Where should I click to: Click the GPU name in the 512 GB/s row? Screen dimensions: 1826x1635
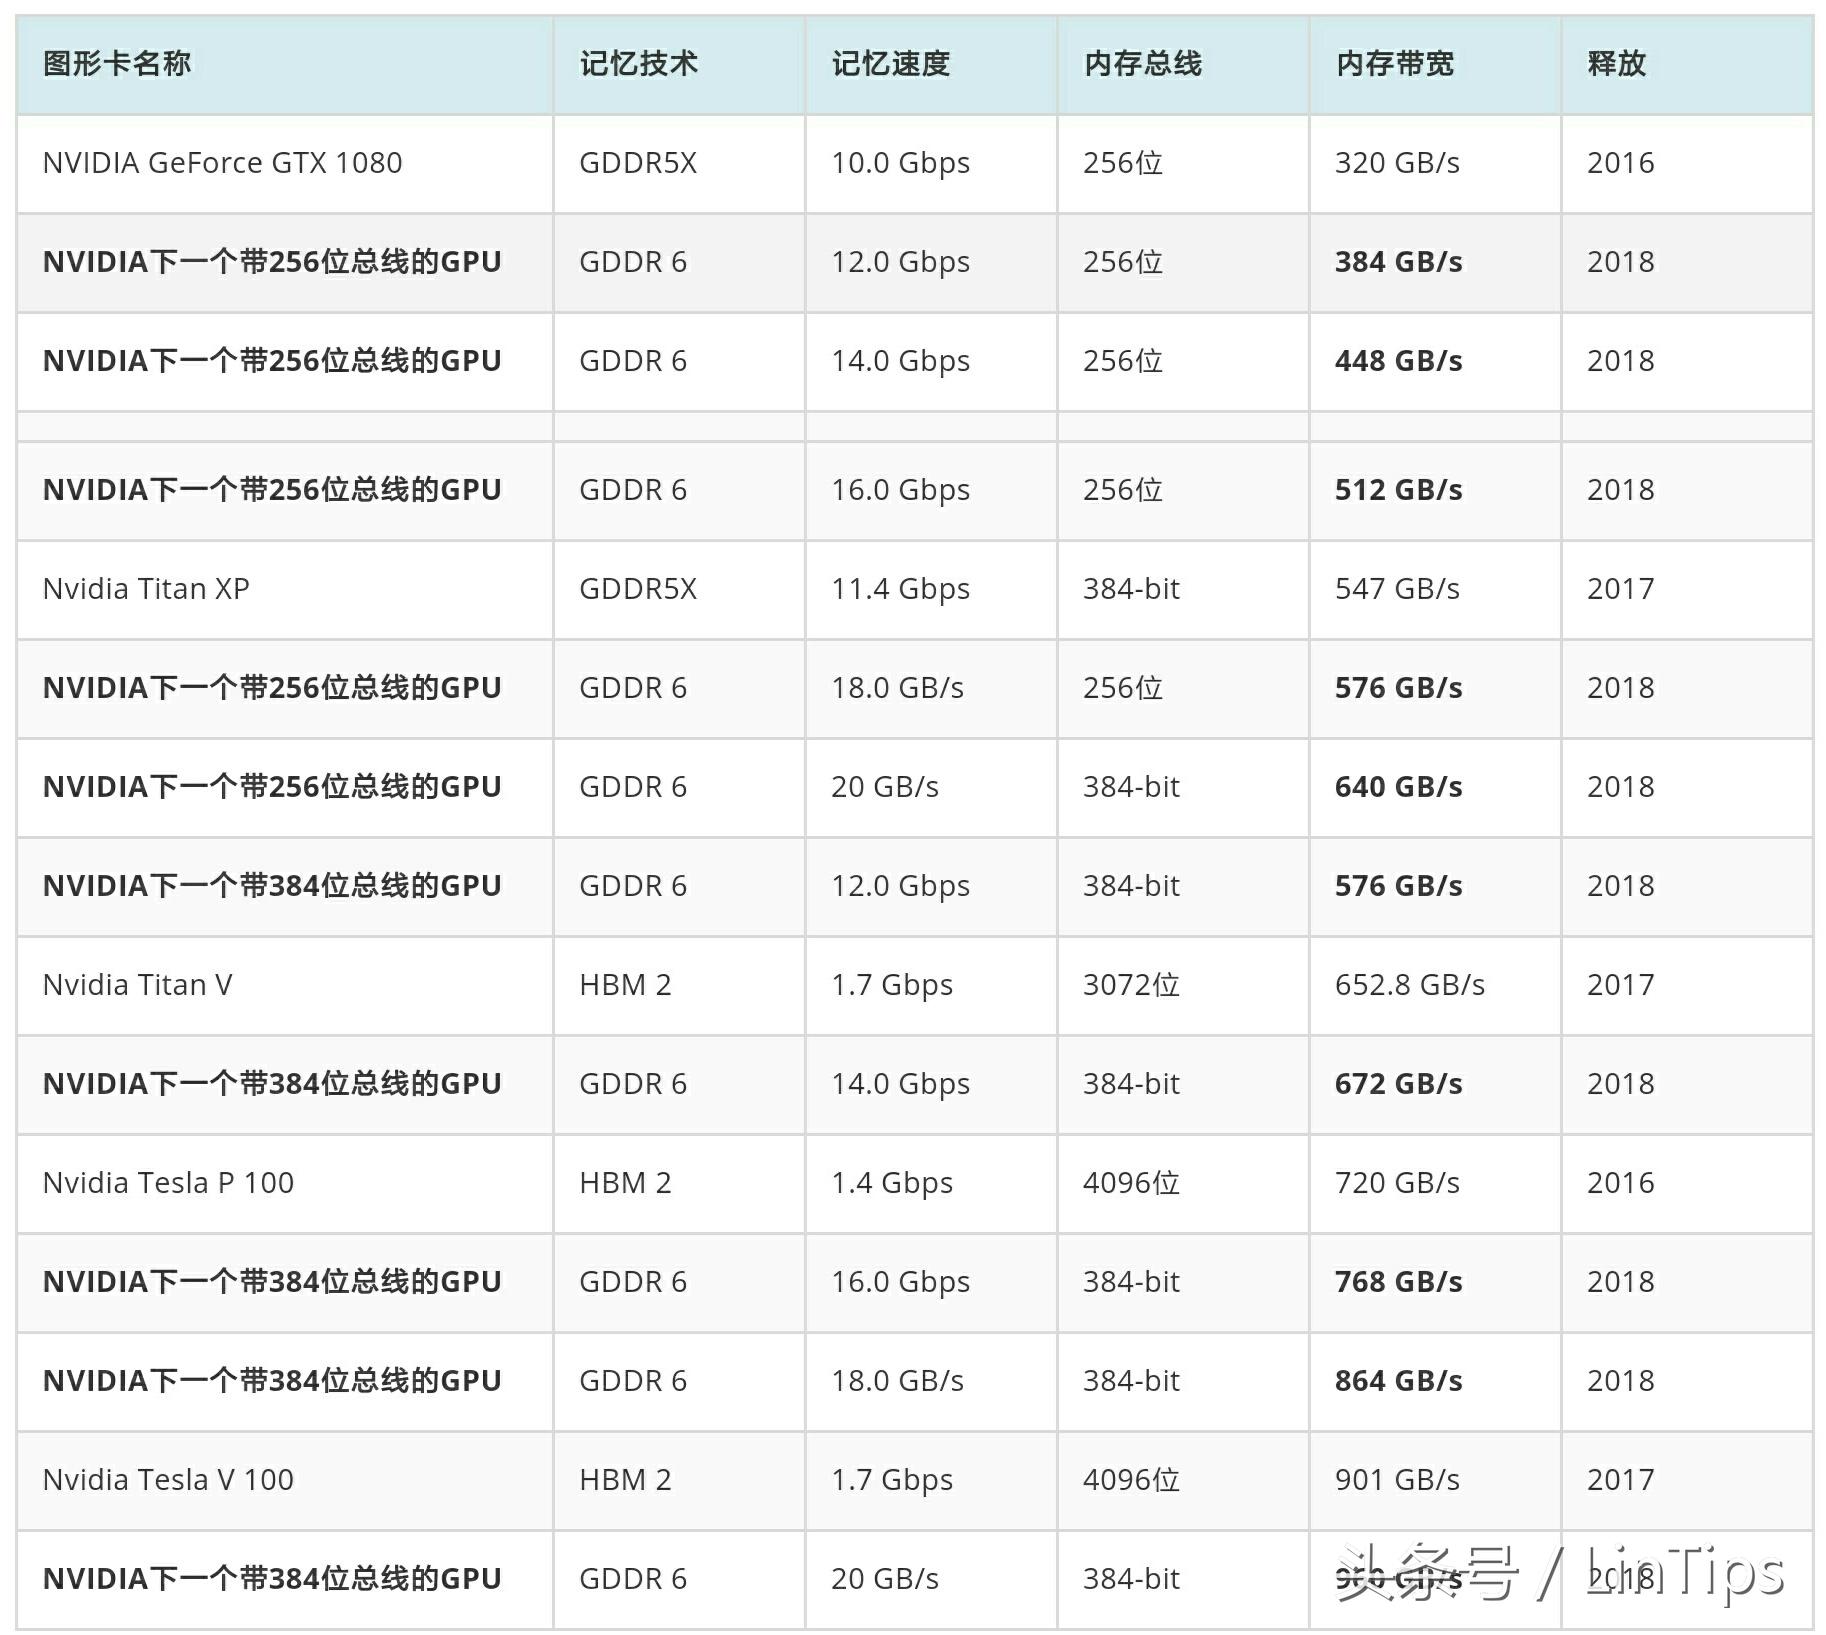point(272,490)
